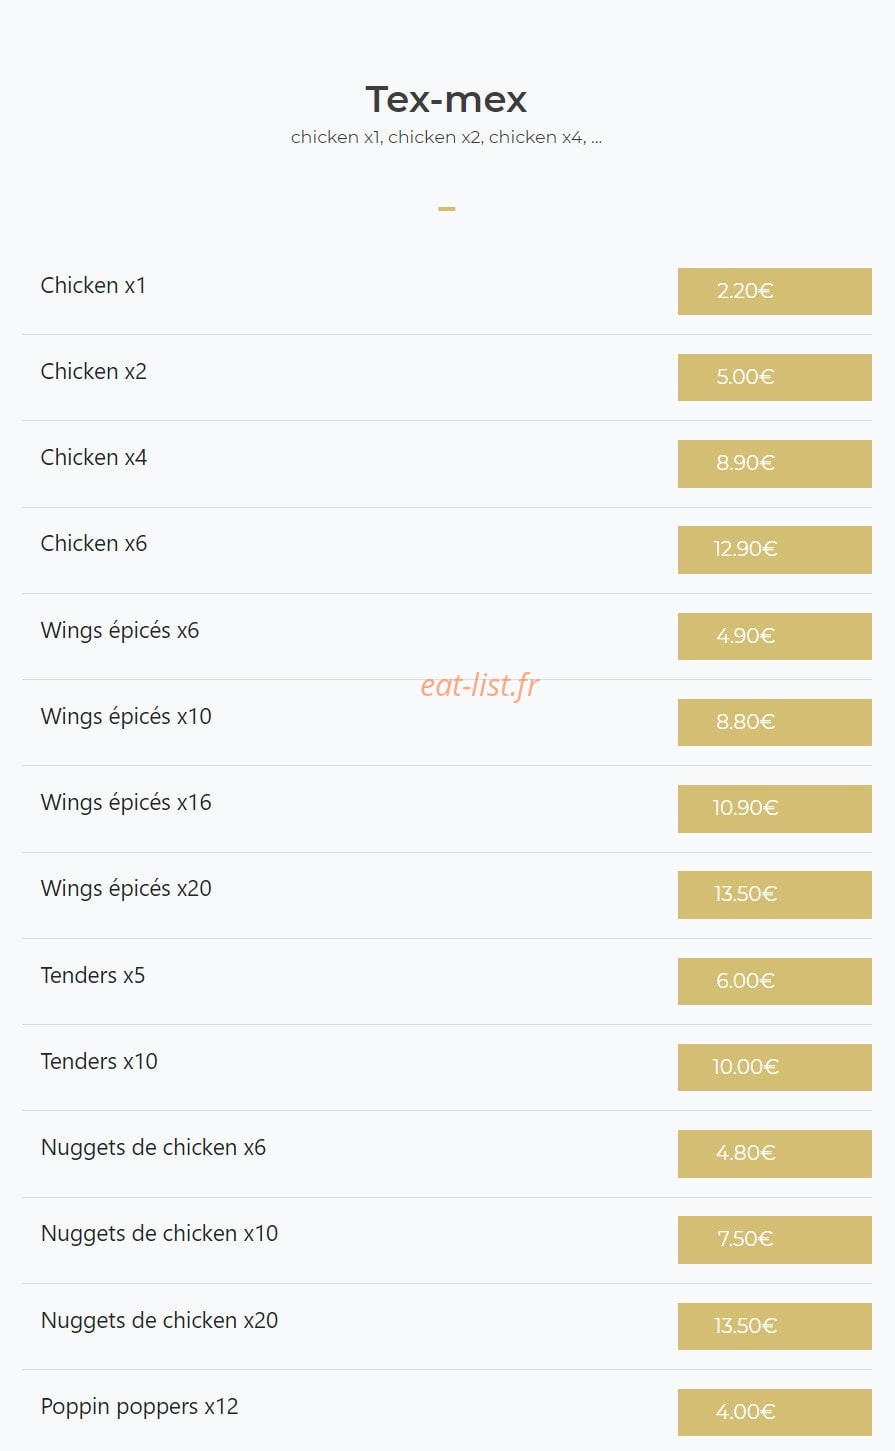The height and width of the screenshot is (1451, 895).
Task: Click the Wings épicés x16 item label
Action: coord(126,803)
